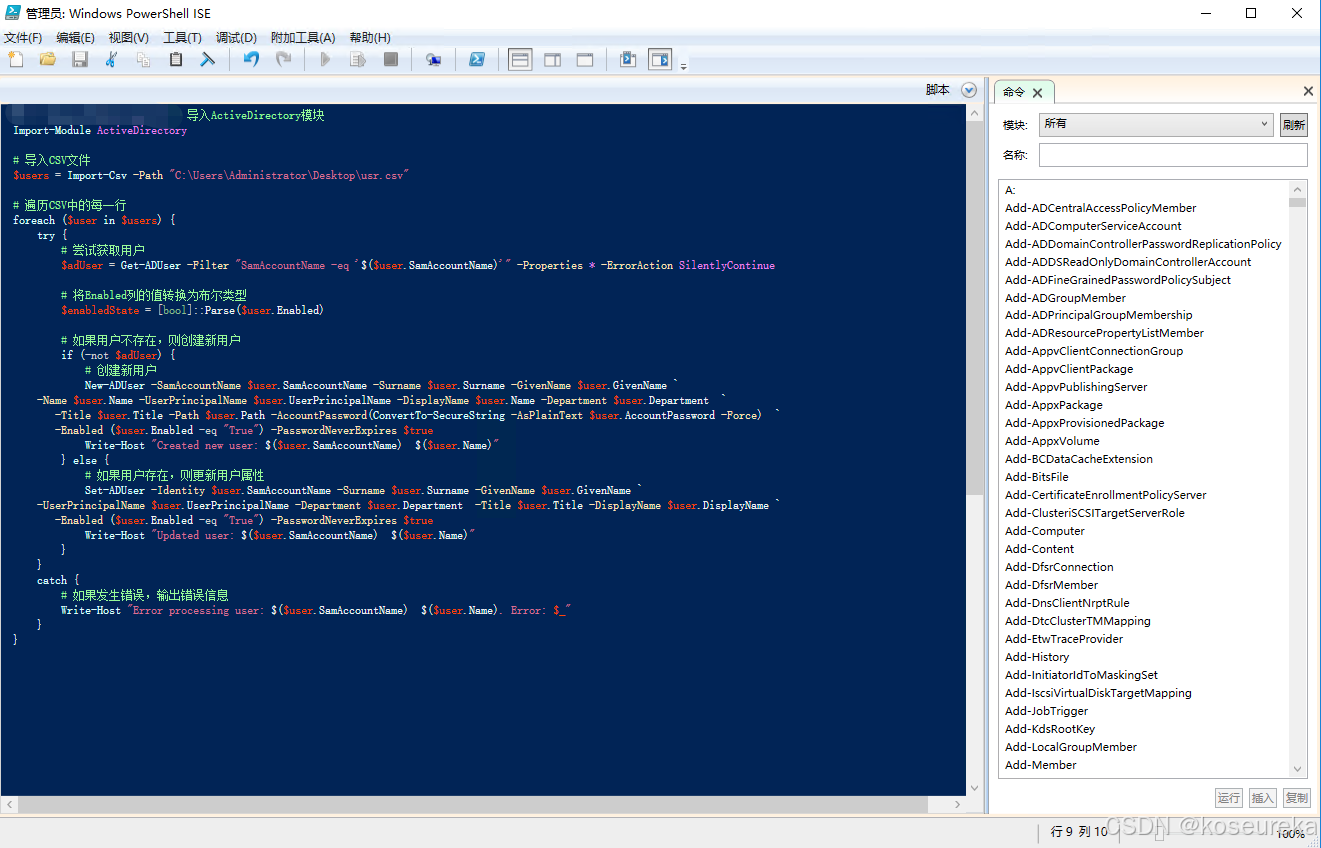
Task: Open the 编辑(E) menu
Action: click(x=76, y=37)
